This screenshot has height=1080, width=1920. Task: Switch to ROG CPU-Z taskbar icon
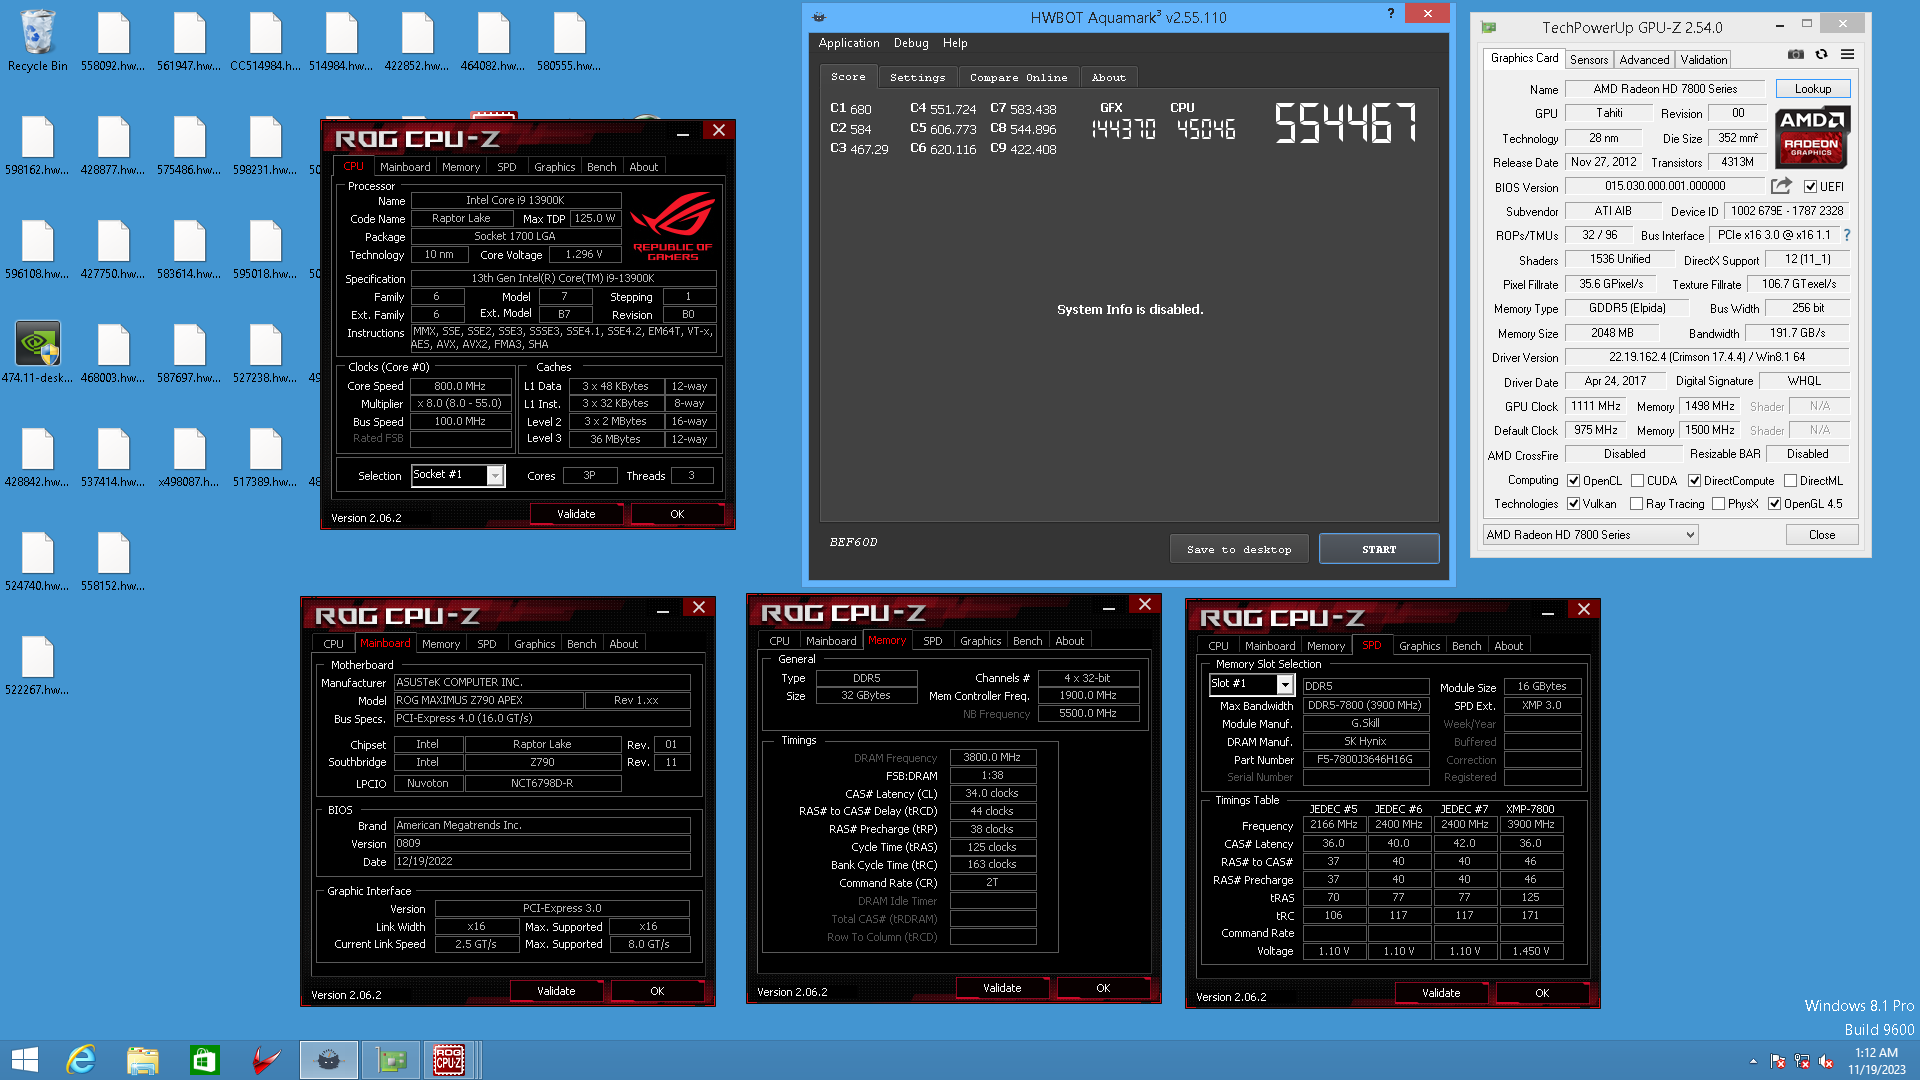click(449, 1060)
